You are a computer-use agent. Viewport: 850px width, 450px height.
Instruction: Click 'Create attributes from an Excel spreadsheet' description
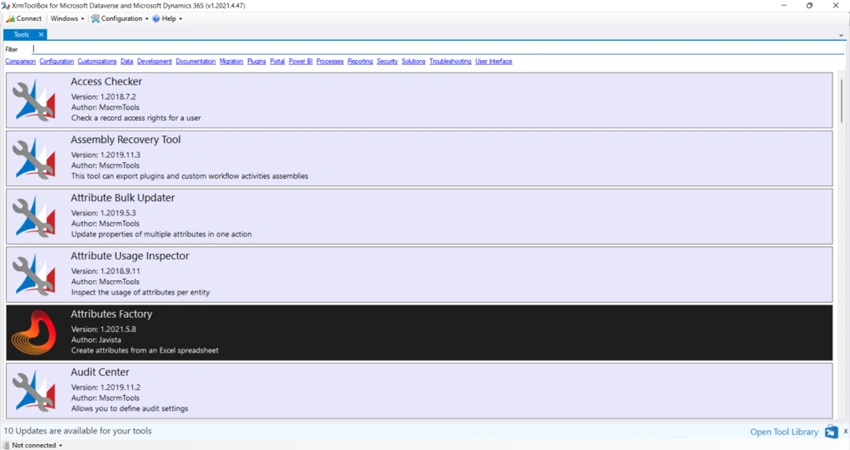145,350
